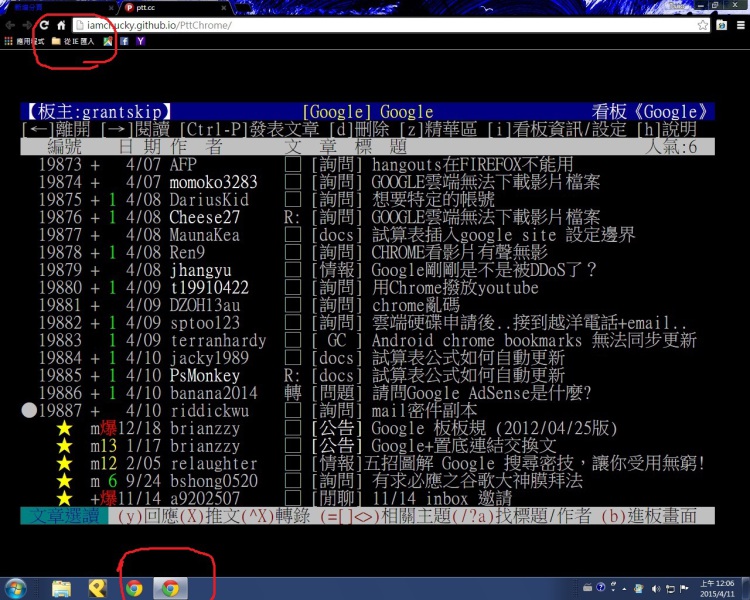Open article 19881 chrome亂碼
The height and width of the screenshot is (600, 750).
pyautogui.click(x=367, y=305)
